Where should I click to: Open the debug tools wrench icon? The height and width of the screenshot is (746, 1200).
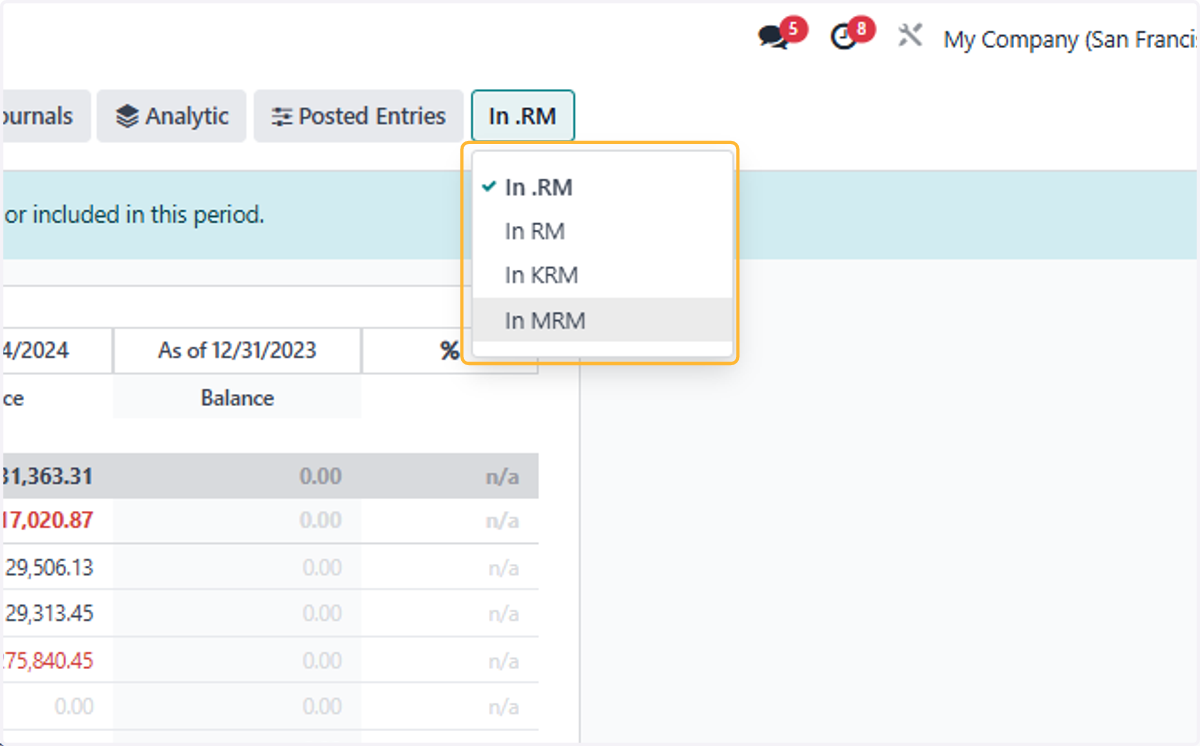click(910, 37)
